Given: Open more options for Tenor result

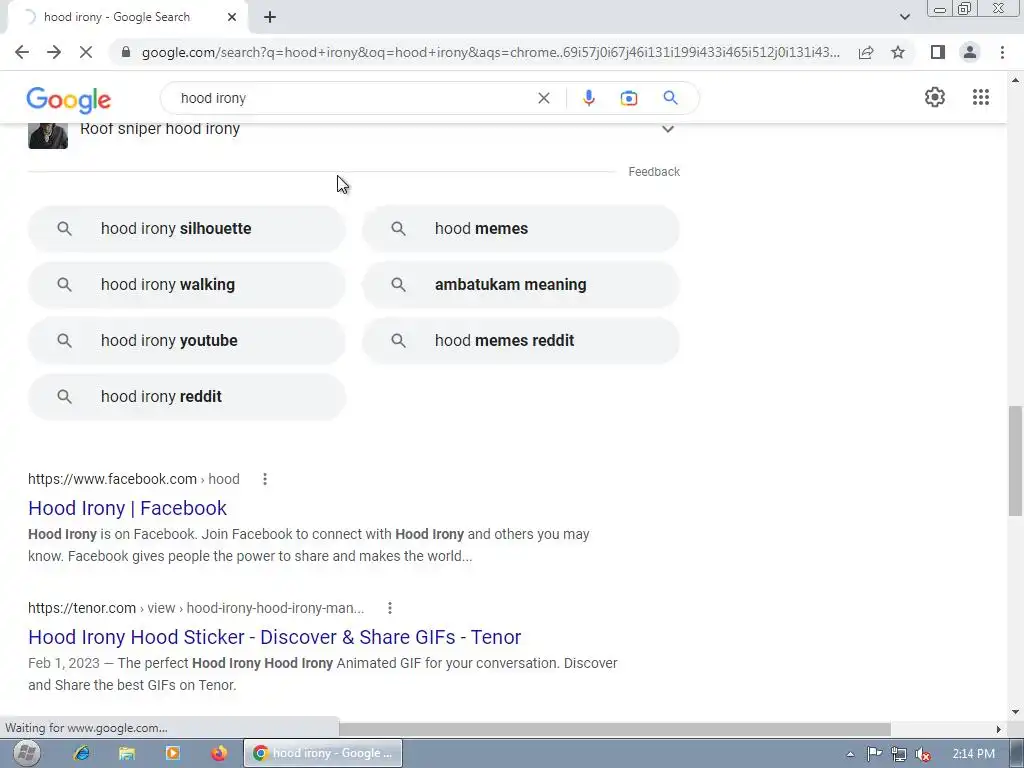Looking at the screenshot, I should click(x=389, y=608).
